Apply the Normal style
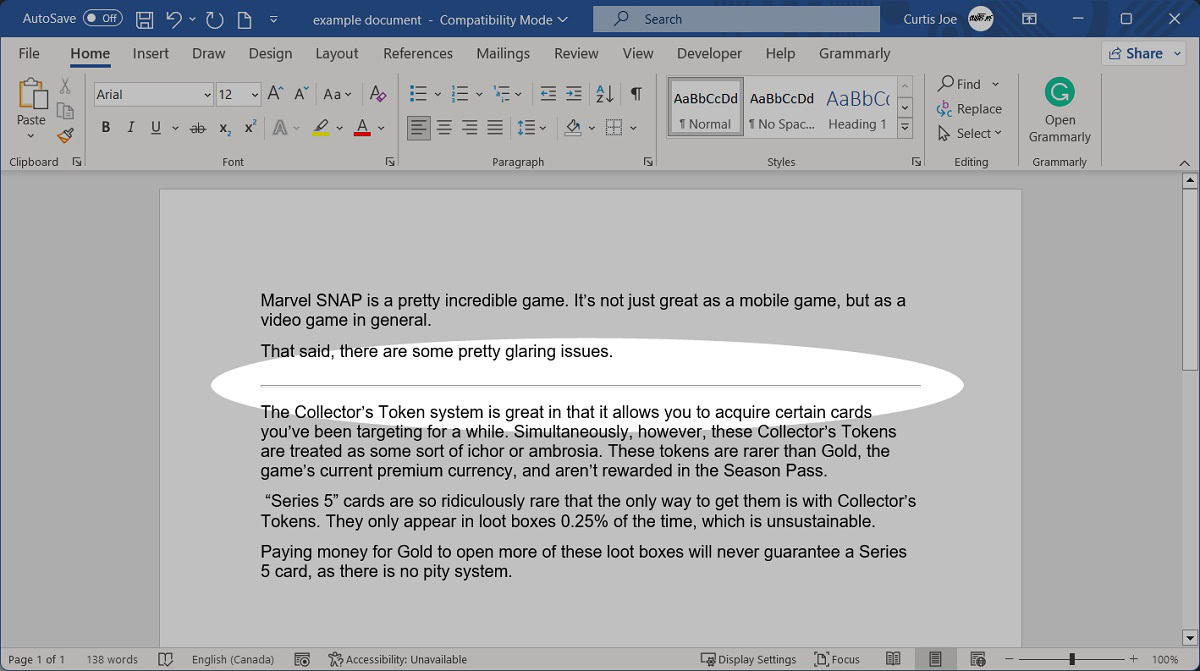The width and height of the screenshot is (1200, 671). click(705, 107)
